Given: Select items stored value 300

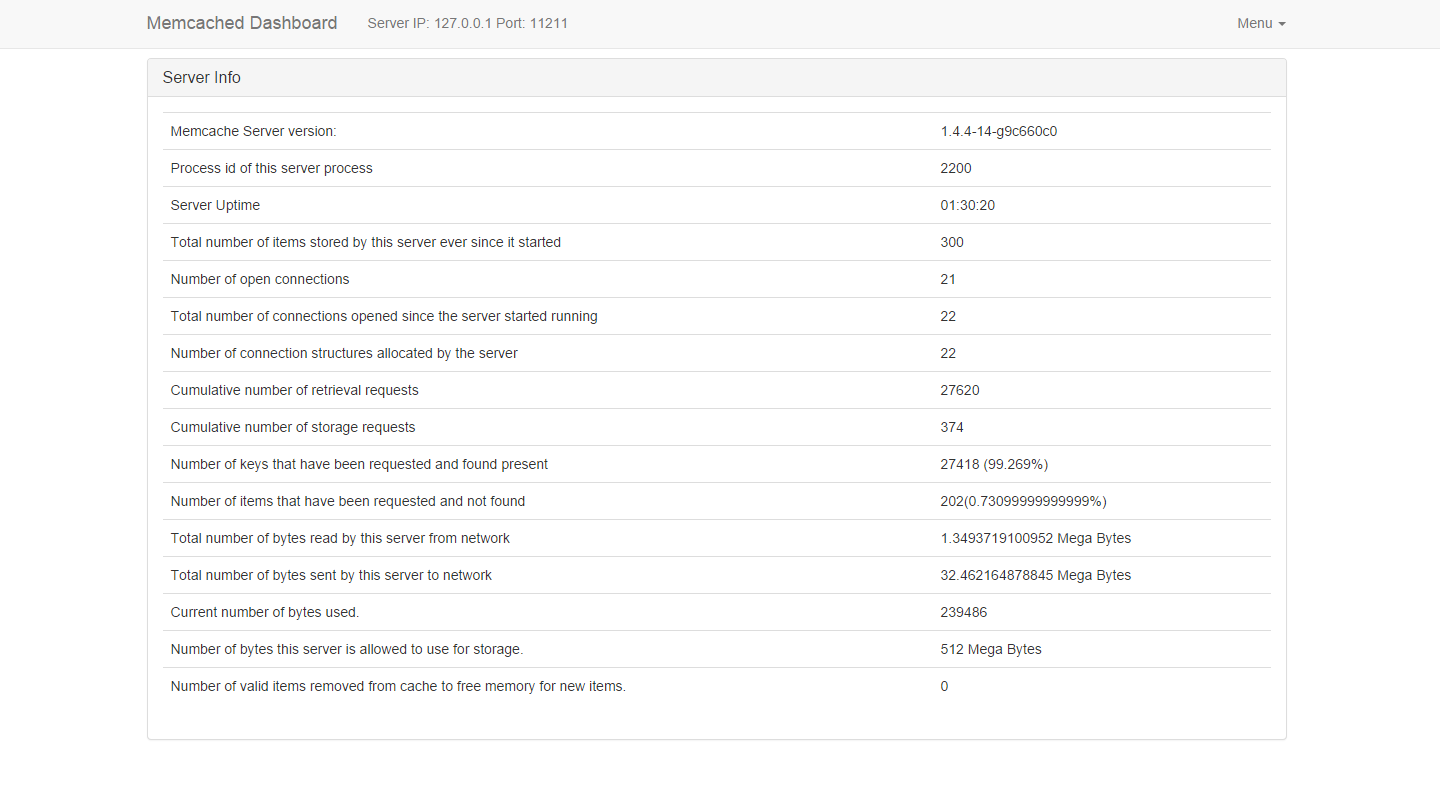Looking at the screenshot, I should [x=952, y=242].
